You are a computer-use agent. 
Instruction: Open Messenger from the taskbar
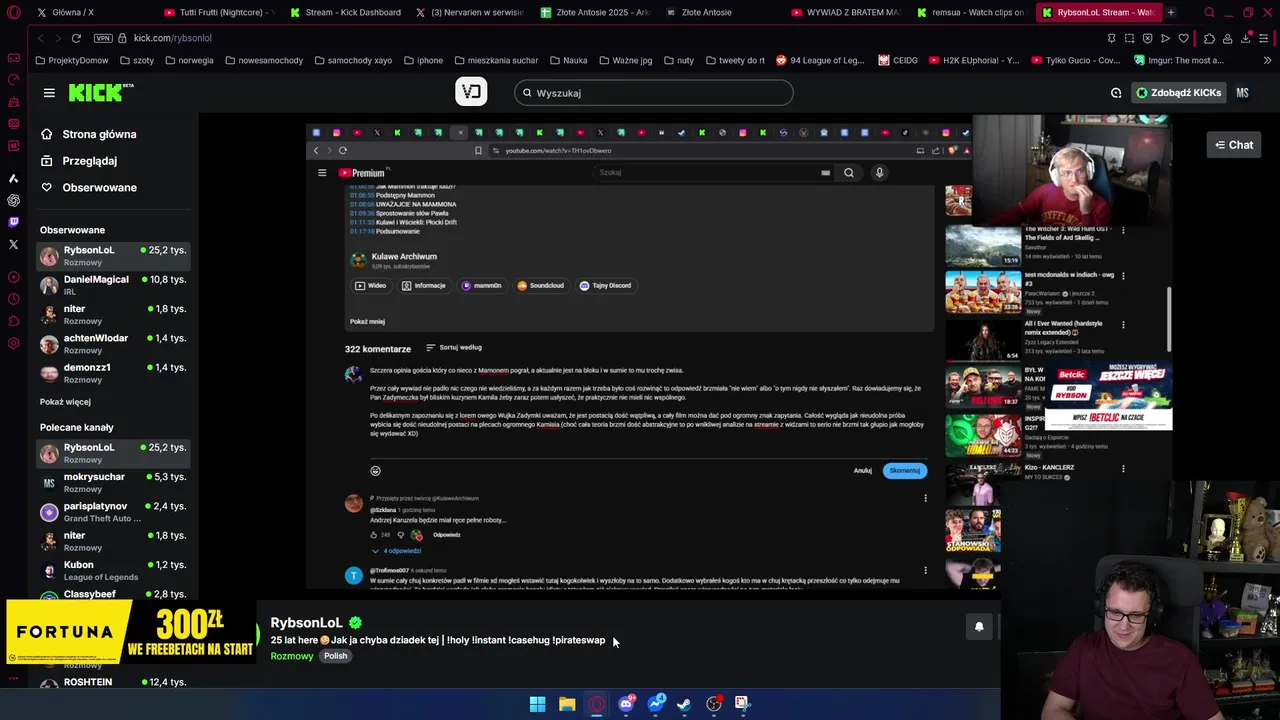coord(655,704)
